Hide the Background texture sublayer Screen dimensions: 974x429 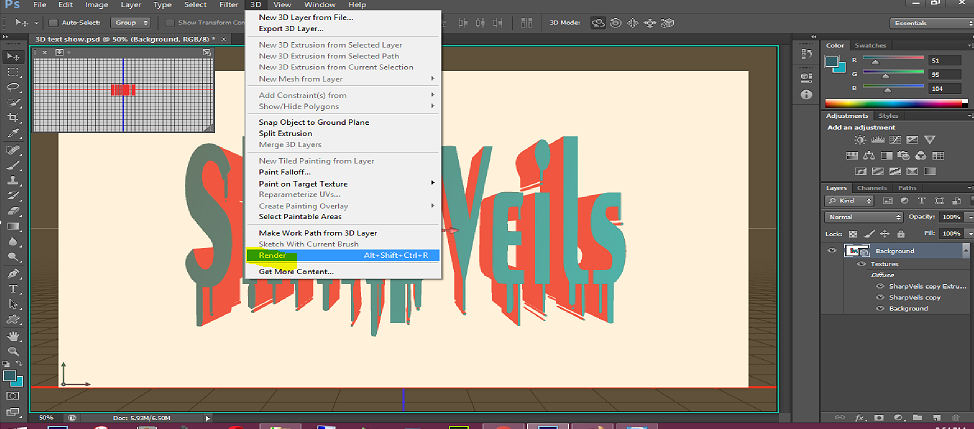[x=880, y=309]
